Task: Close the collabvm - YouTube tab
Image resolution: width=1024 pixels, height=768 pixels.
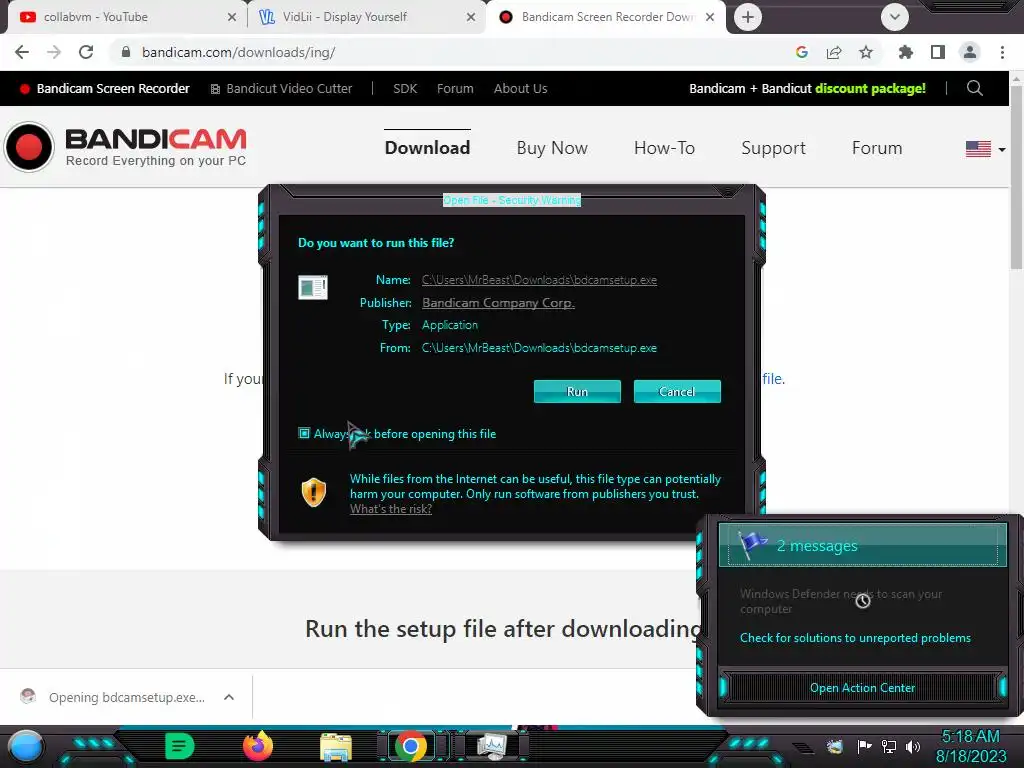Action: (232, 17)
